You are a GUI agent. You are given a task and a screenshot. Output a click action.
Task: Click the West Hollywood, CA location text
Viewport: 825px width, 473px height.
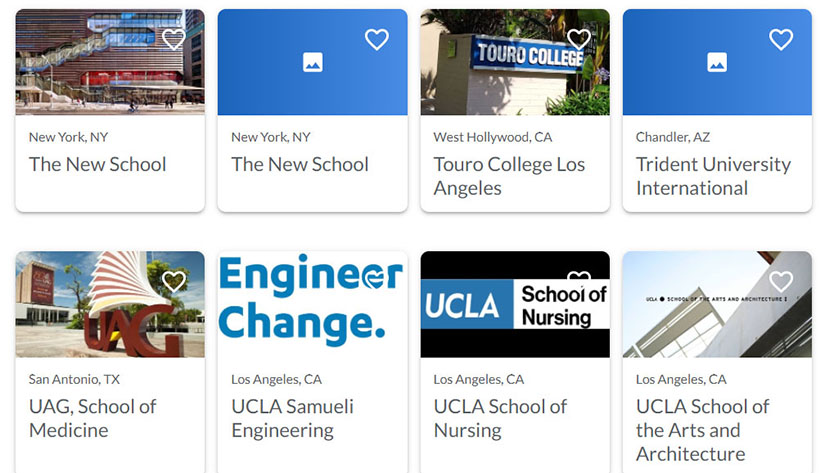point(492,137)
